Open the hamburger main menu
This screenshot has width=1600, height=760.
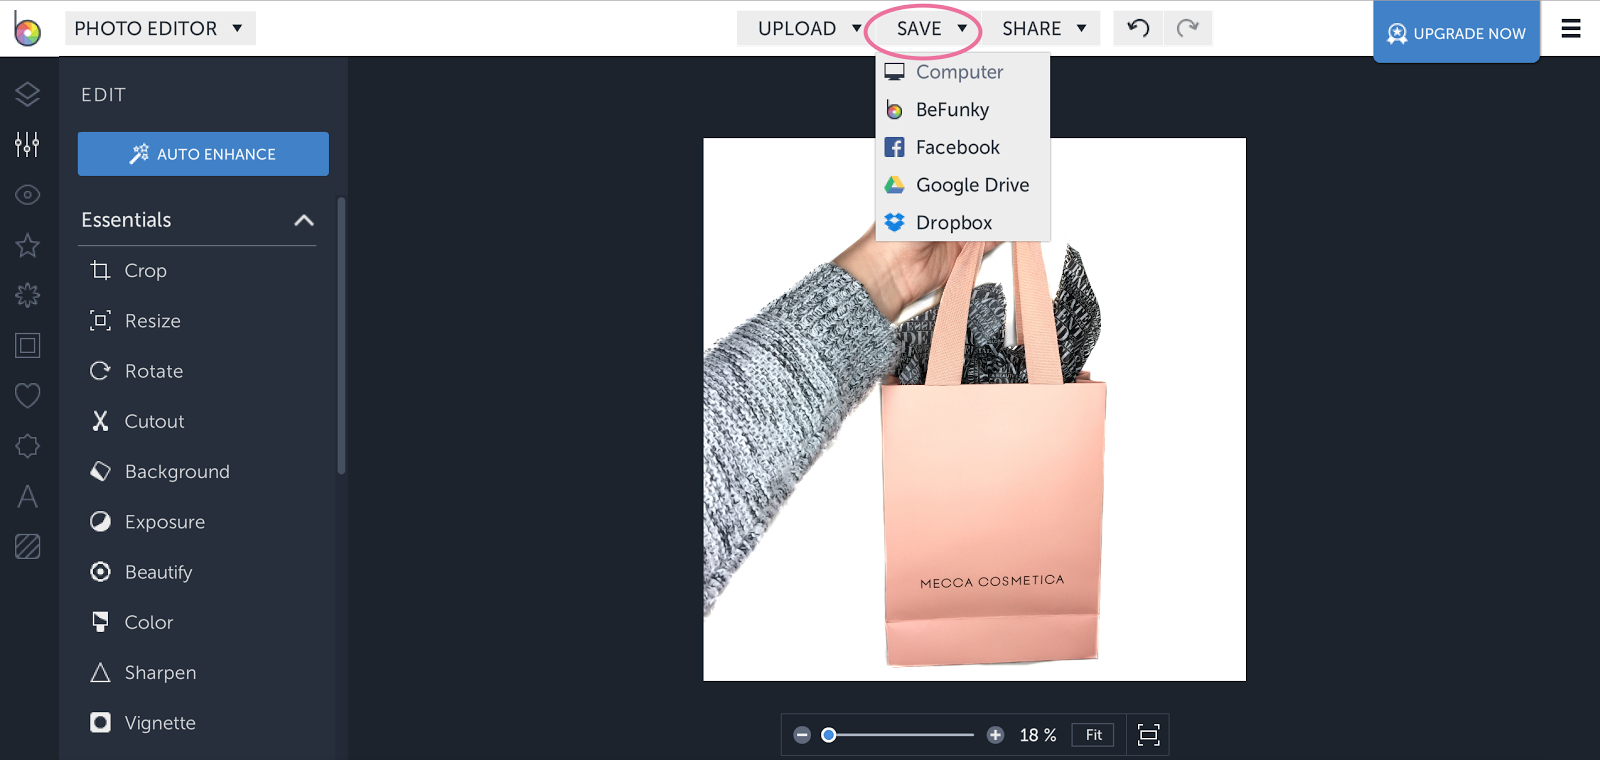pos(1571,28)
